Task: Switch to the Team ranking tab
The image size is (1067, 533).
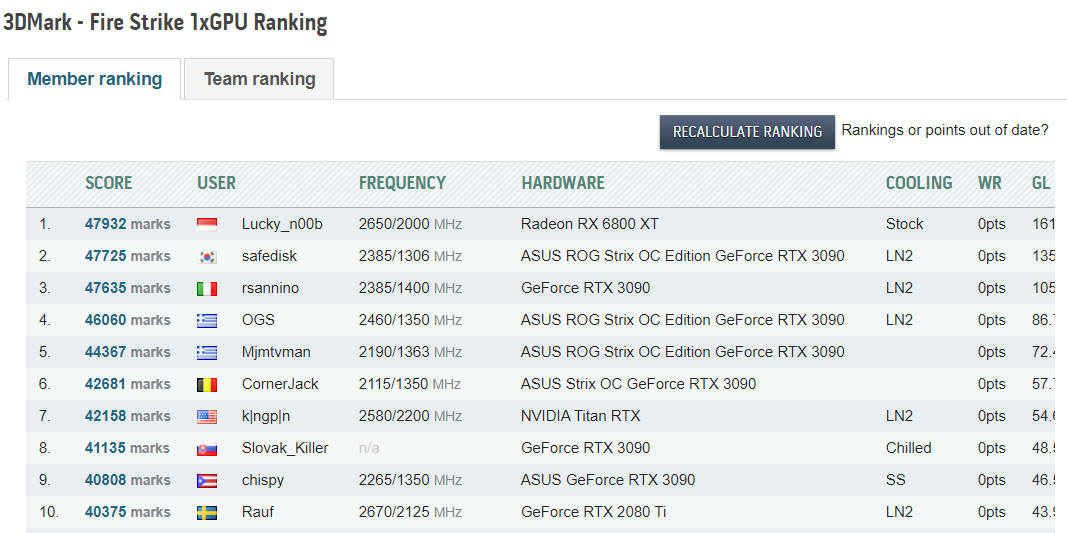Action: 259,79
